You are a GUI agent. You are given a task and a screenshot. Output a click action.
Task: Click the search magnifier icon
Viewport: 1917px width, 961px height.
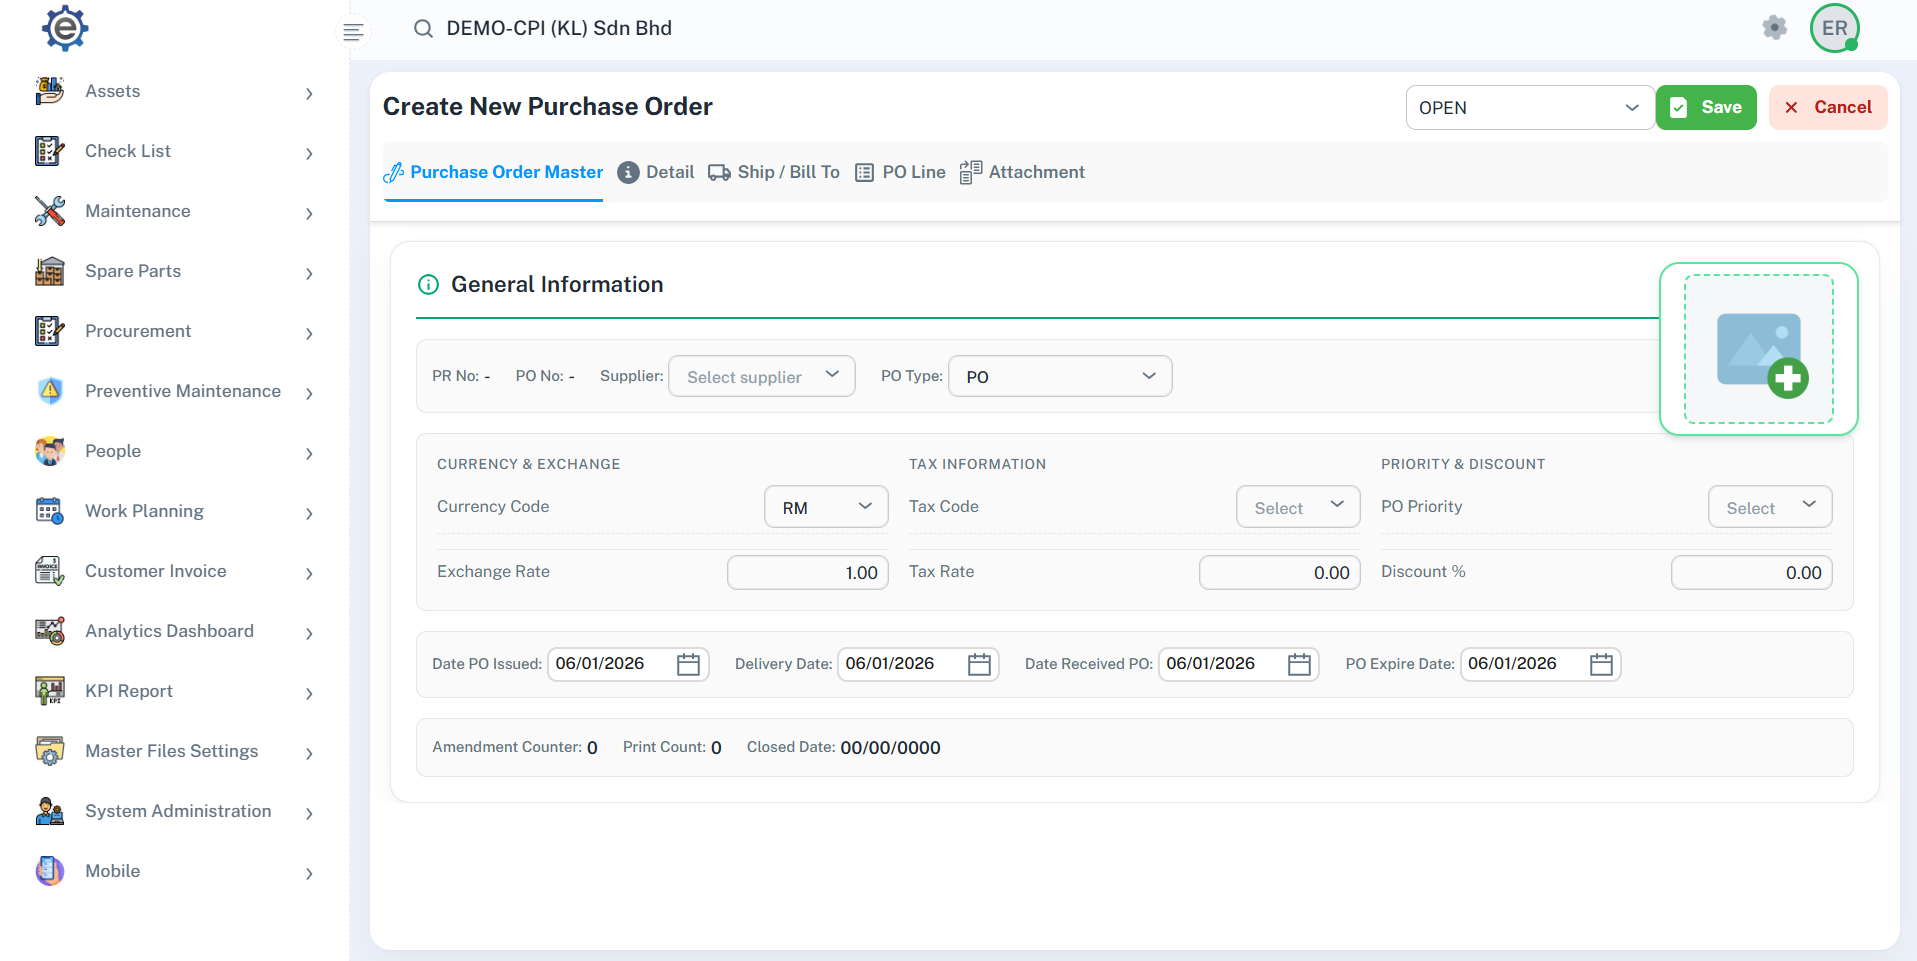pos(423,29)
